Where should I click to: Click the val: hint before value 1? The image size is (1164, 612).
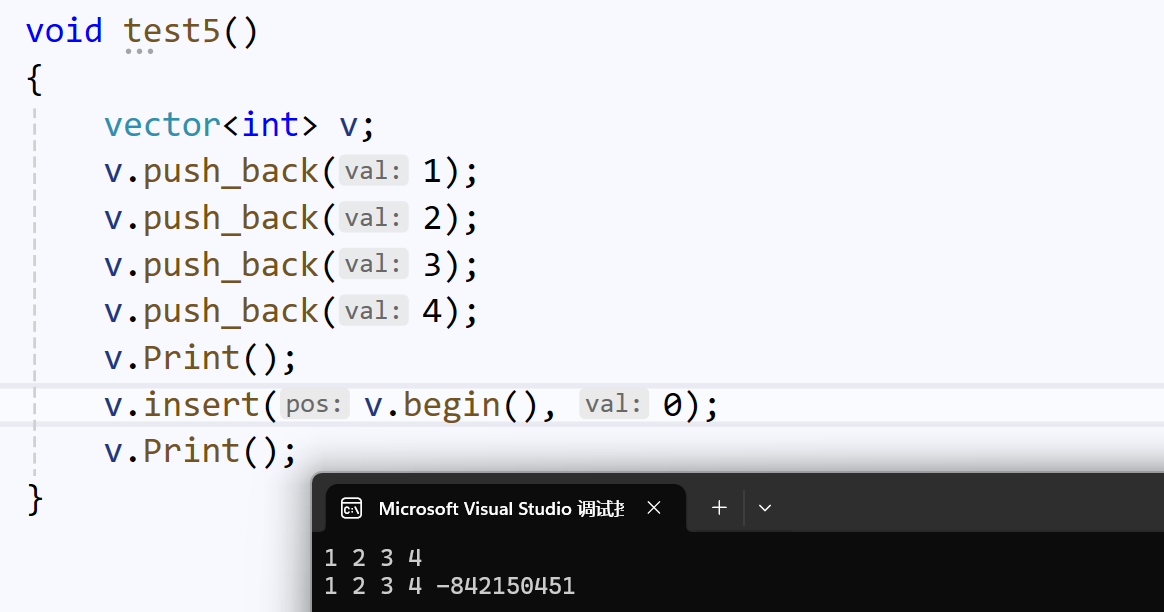[x=373, y=172]
